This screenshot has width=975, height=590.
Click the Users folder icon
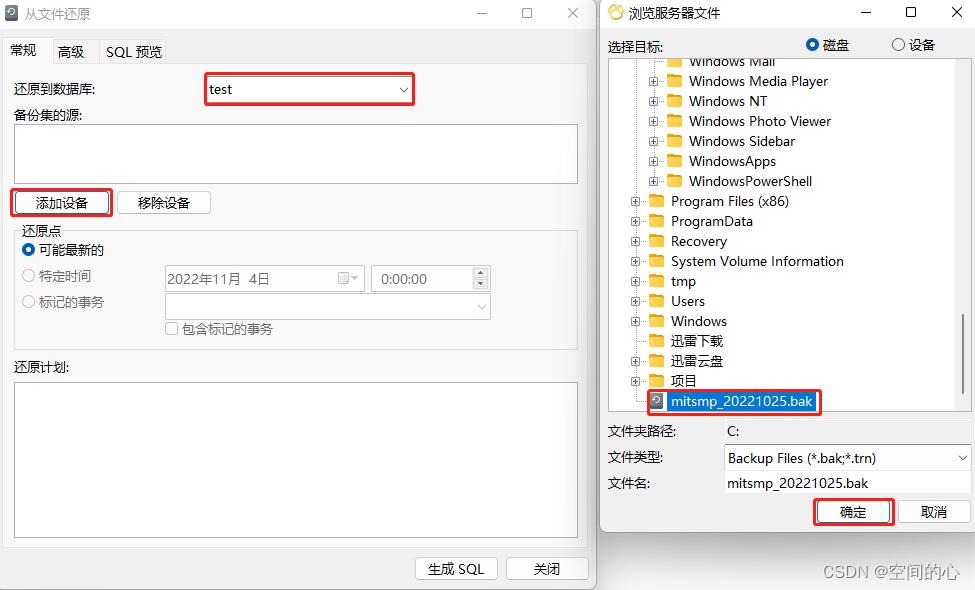point(657,301)
